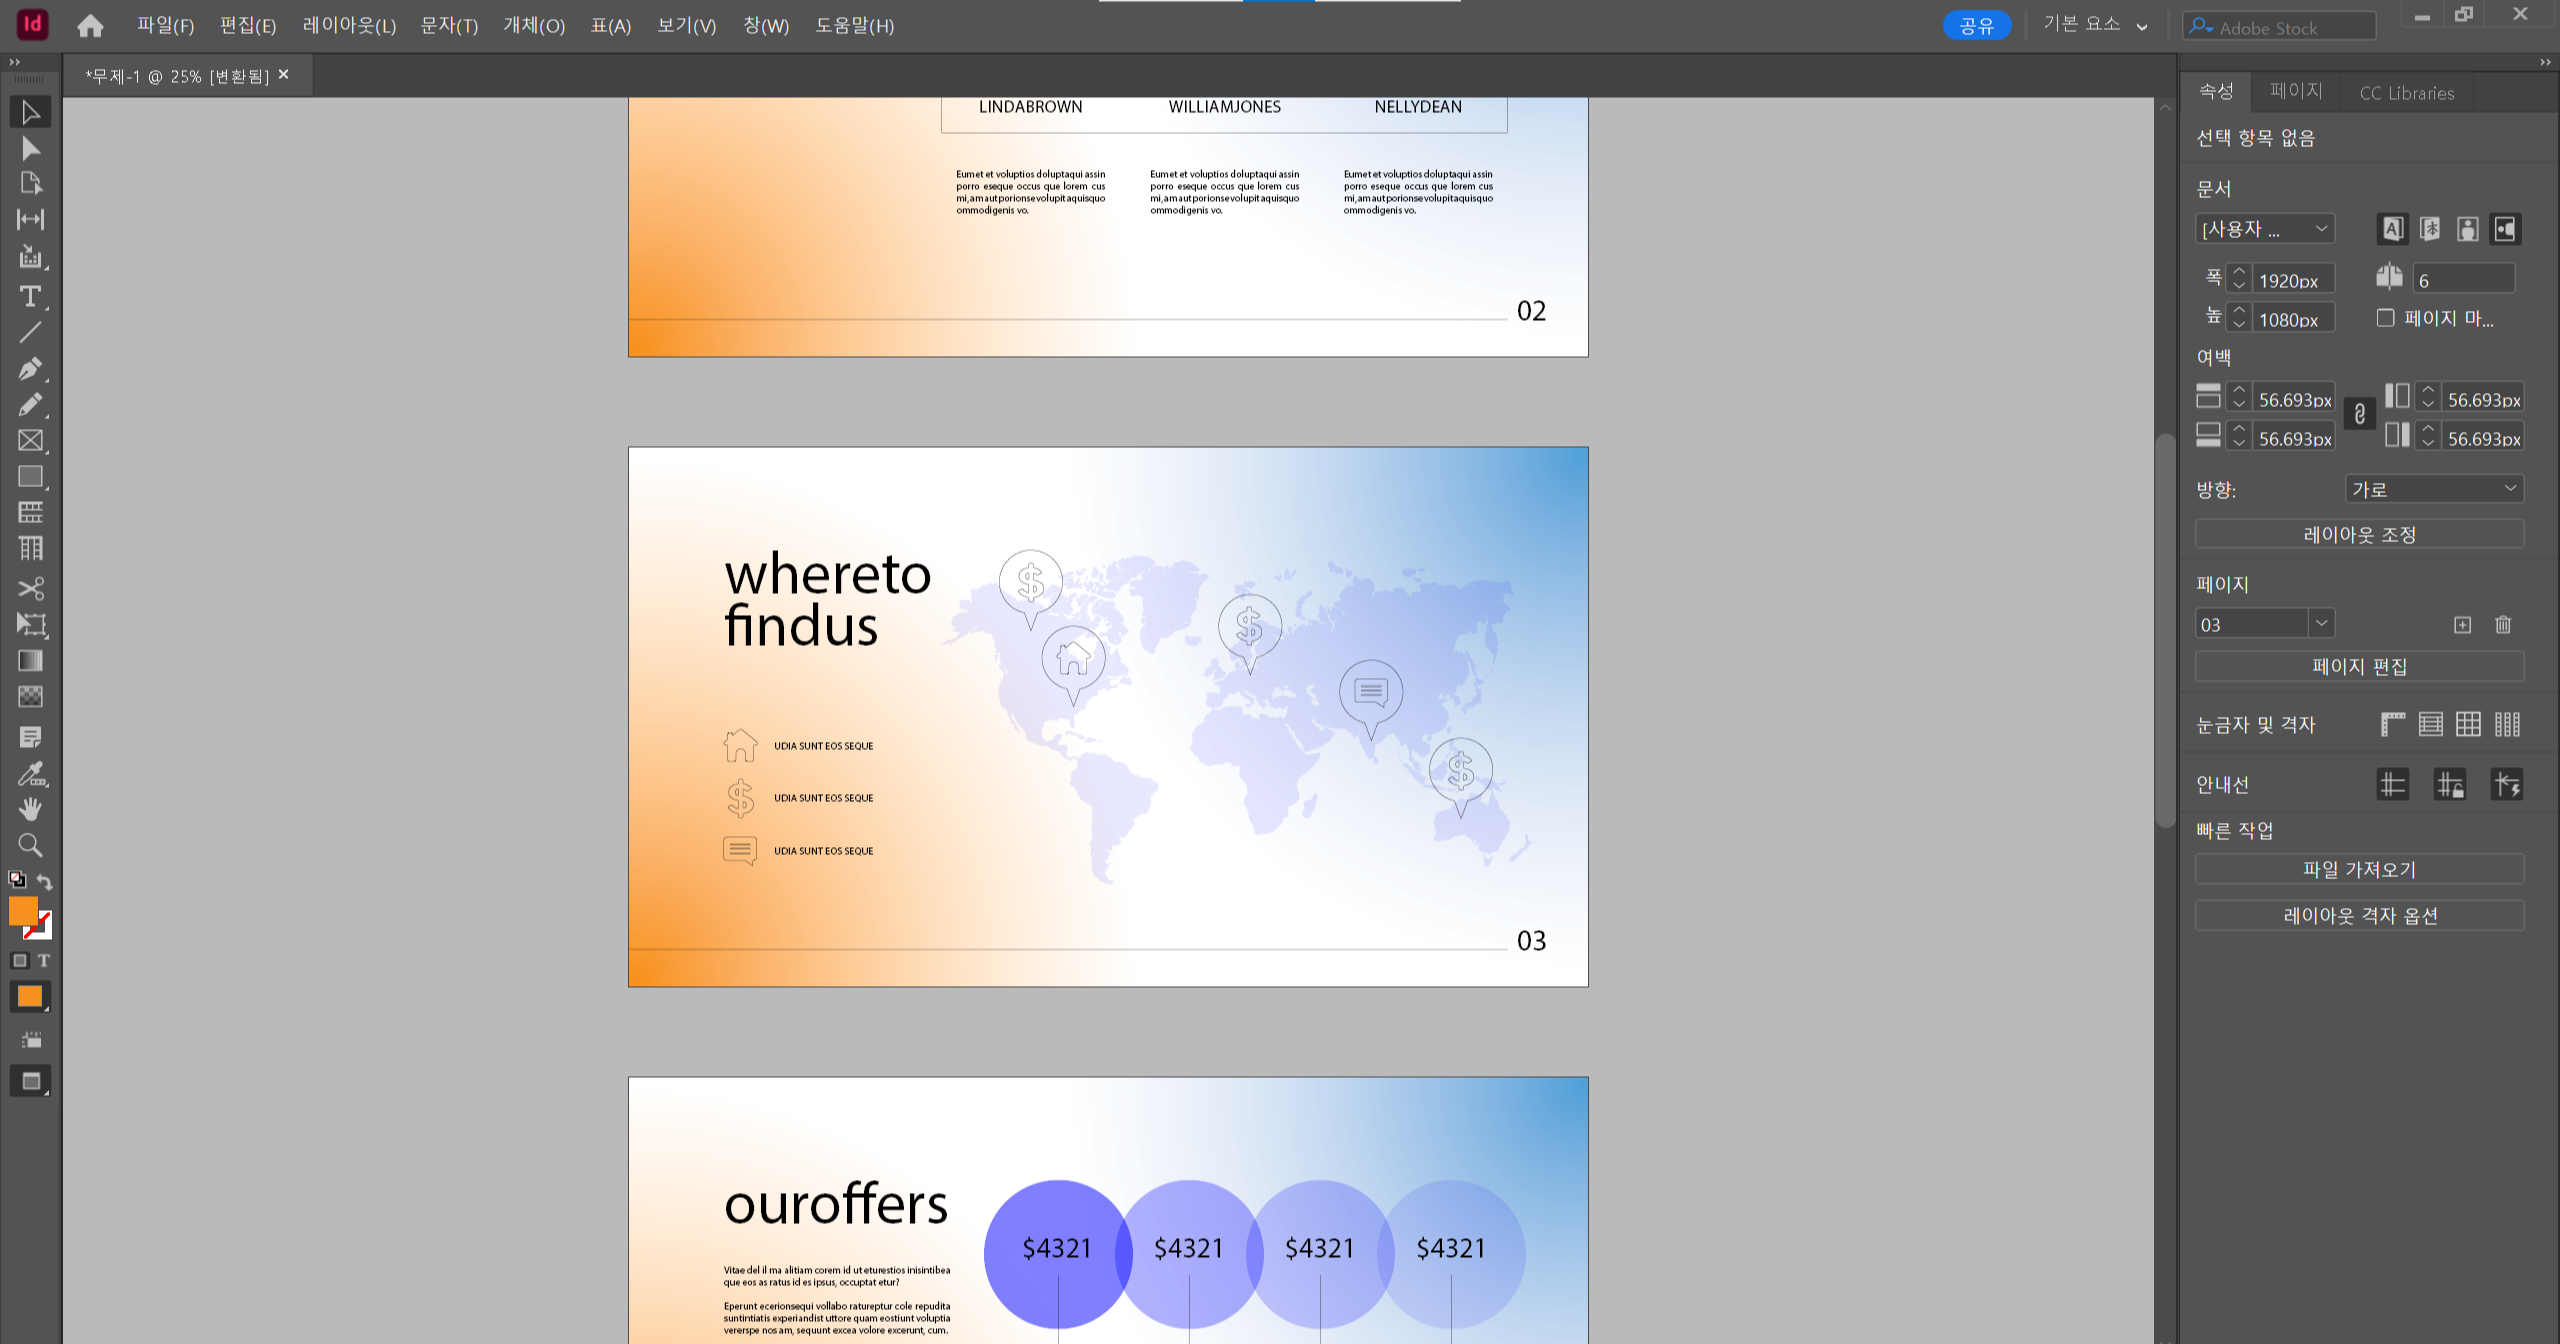2560x1344 pixels.
Task: Select the Page tool
Action: [30, 183]
